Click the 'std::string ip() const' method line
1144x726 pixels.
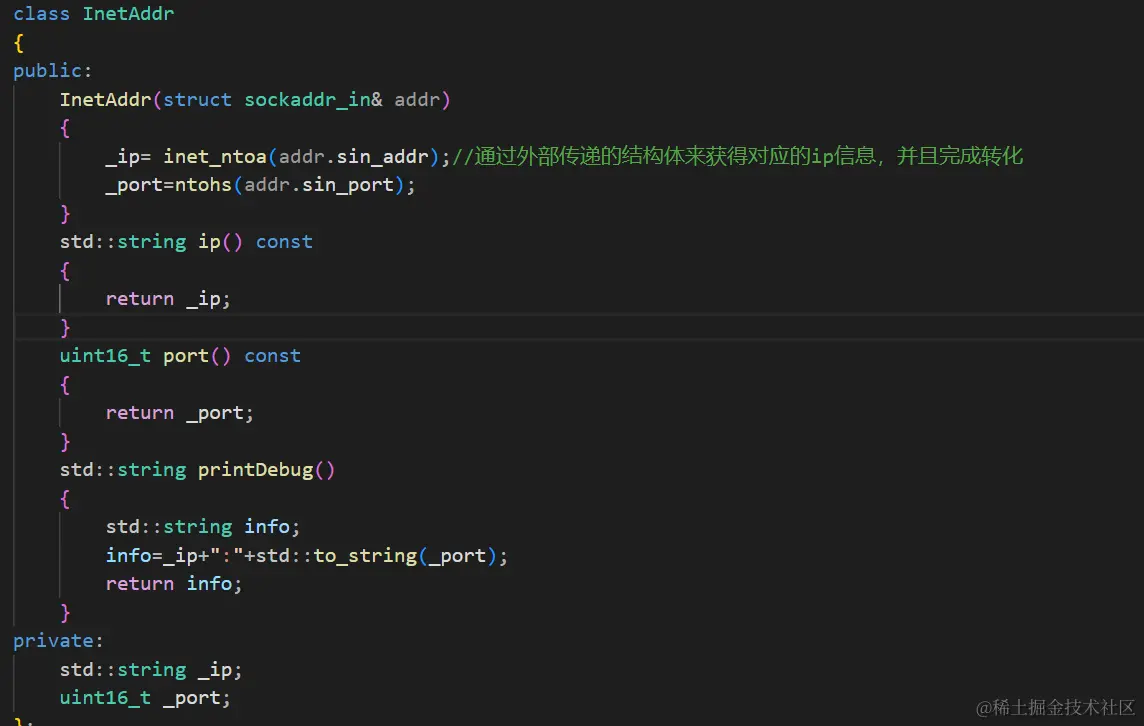click(186, 242)
